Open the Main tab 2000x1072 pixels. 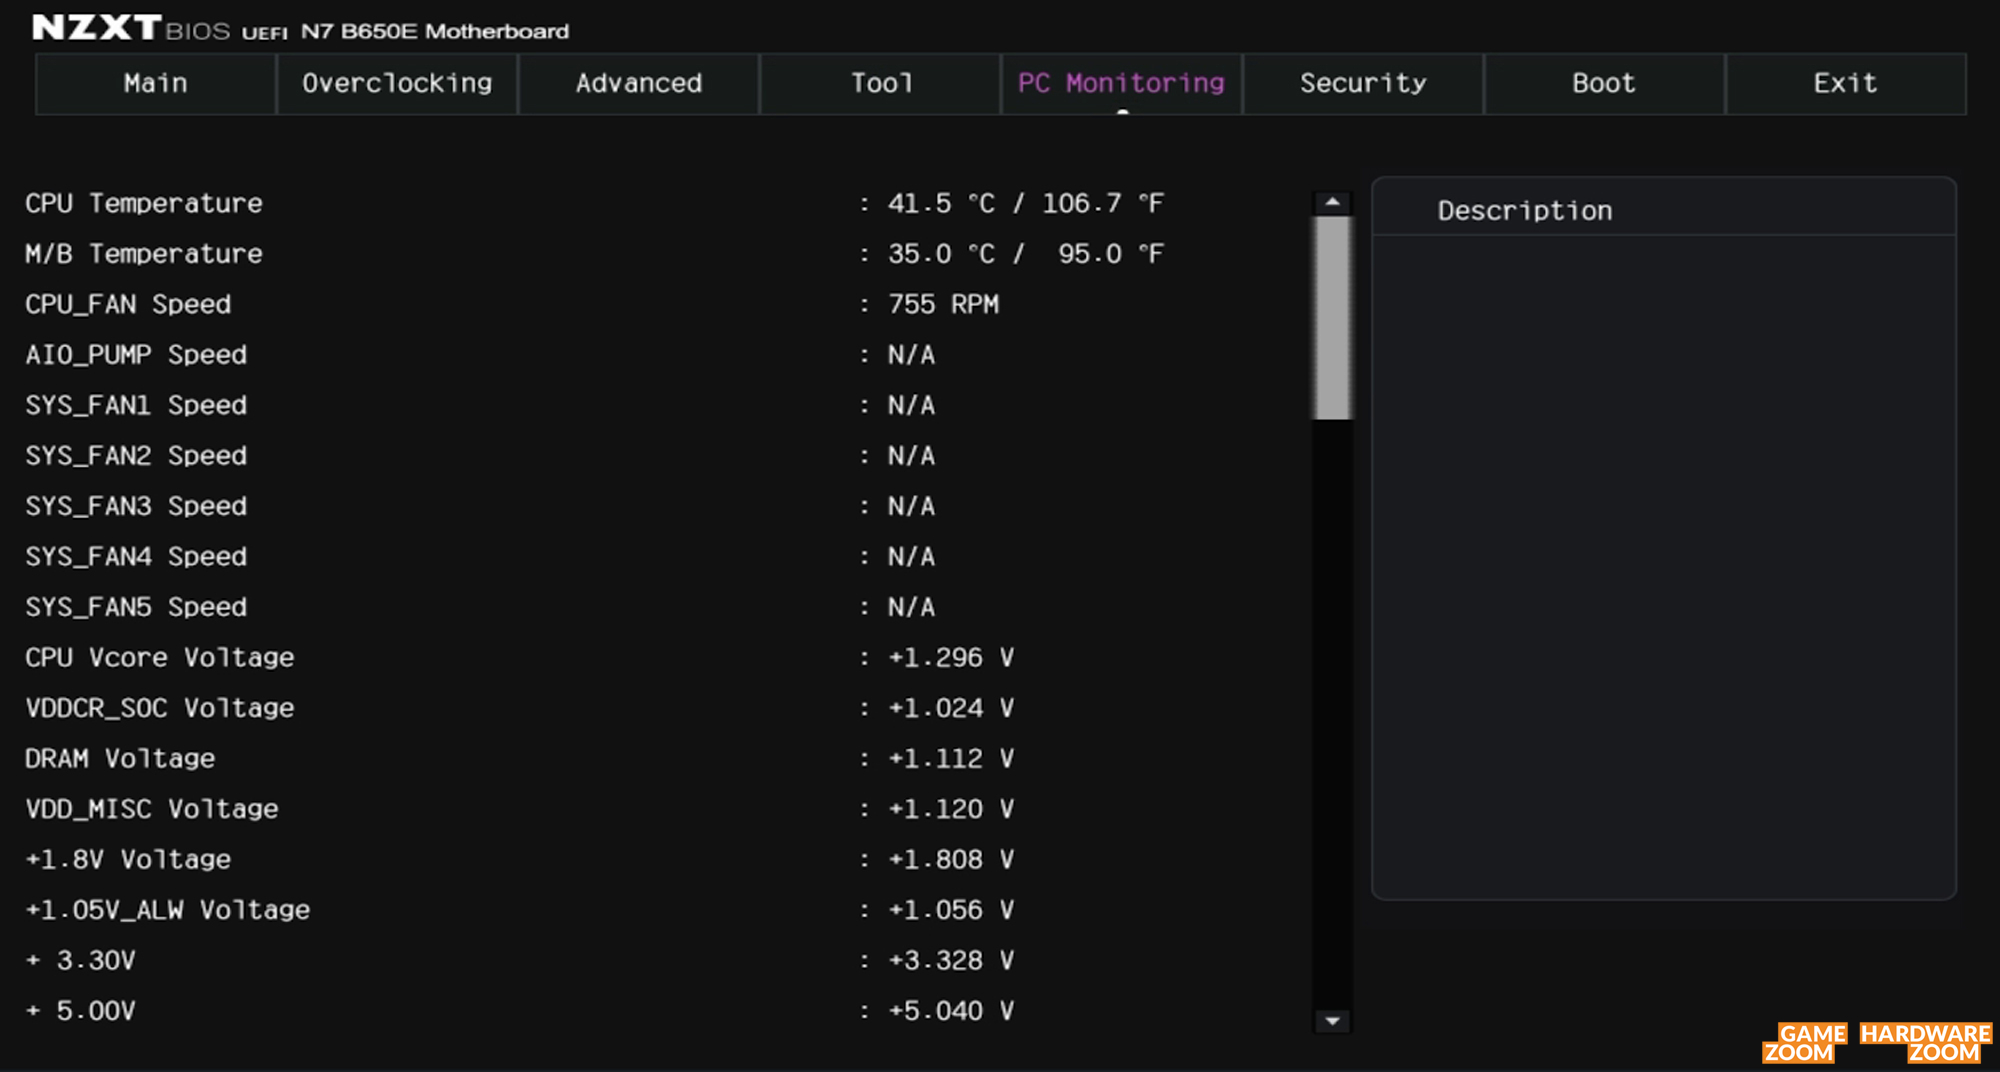coord(156,84)
